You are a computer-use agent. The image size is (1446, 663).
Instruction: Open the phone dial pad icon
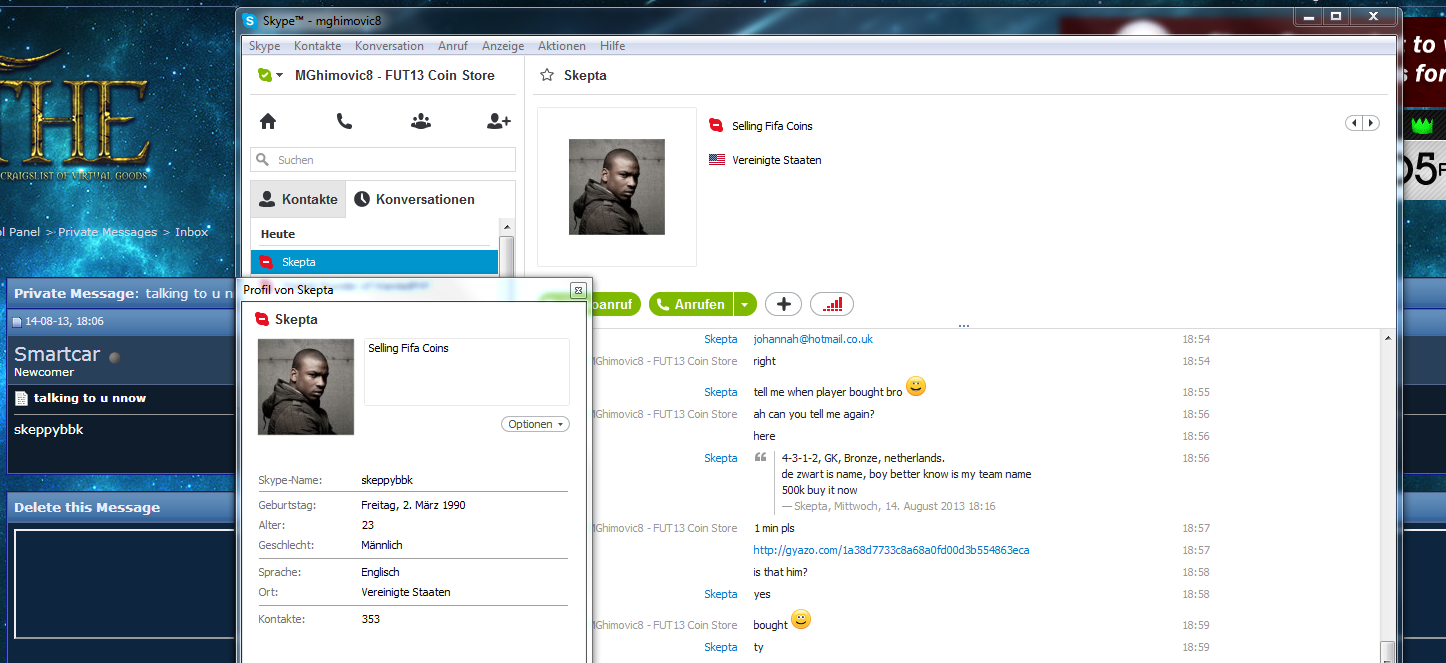(x=344, y=121)
